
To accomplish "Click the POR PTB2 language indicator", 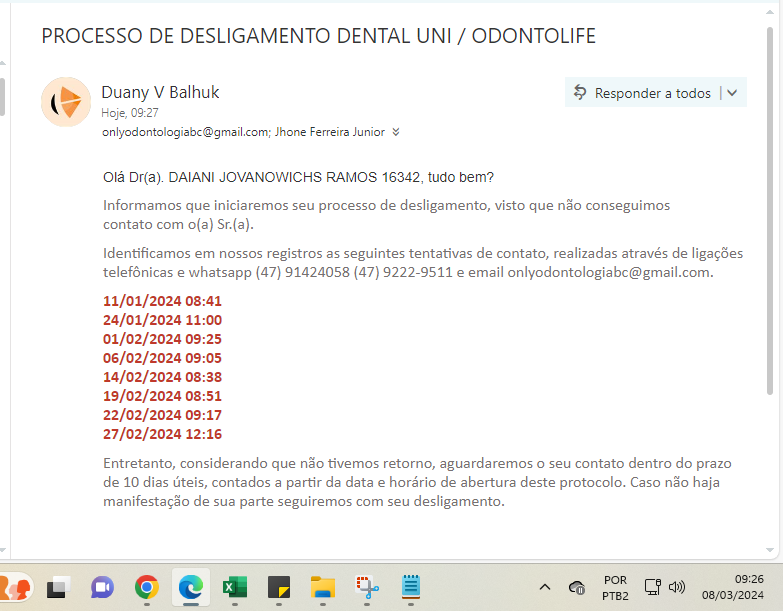I will pyautogui.click(x=615, y=587).
